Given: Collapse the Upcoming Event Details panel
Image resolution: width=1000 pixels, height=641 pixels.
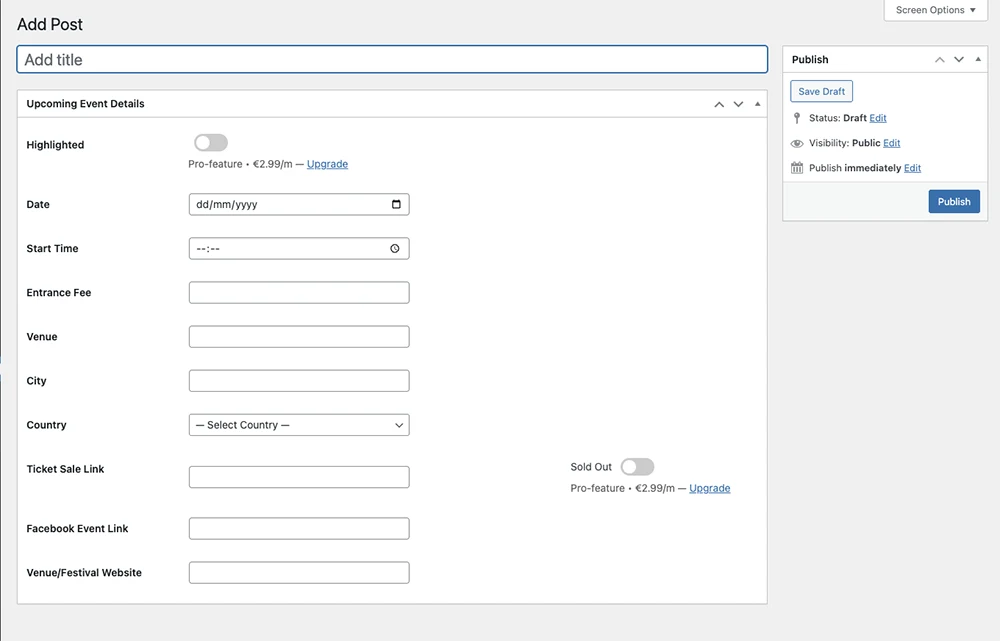Looking at the screenshot, I should point(757,104).
